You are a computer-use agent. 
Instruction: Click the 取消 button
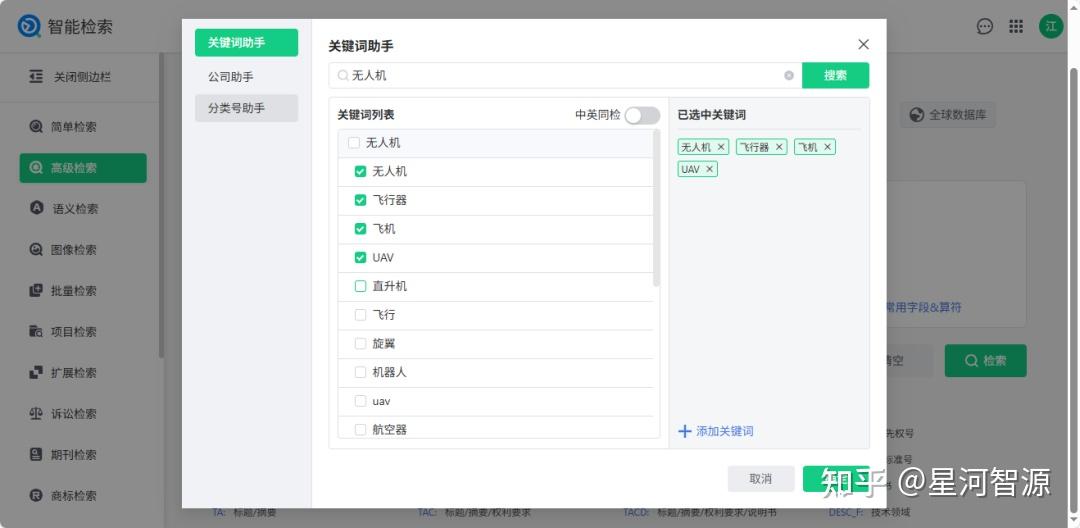click(760, 478)
